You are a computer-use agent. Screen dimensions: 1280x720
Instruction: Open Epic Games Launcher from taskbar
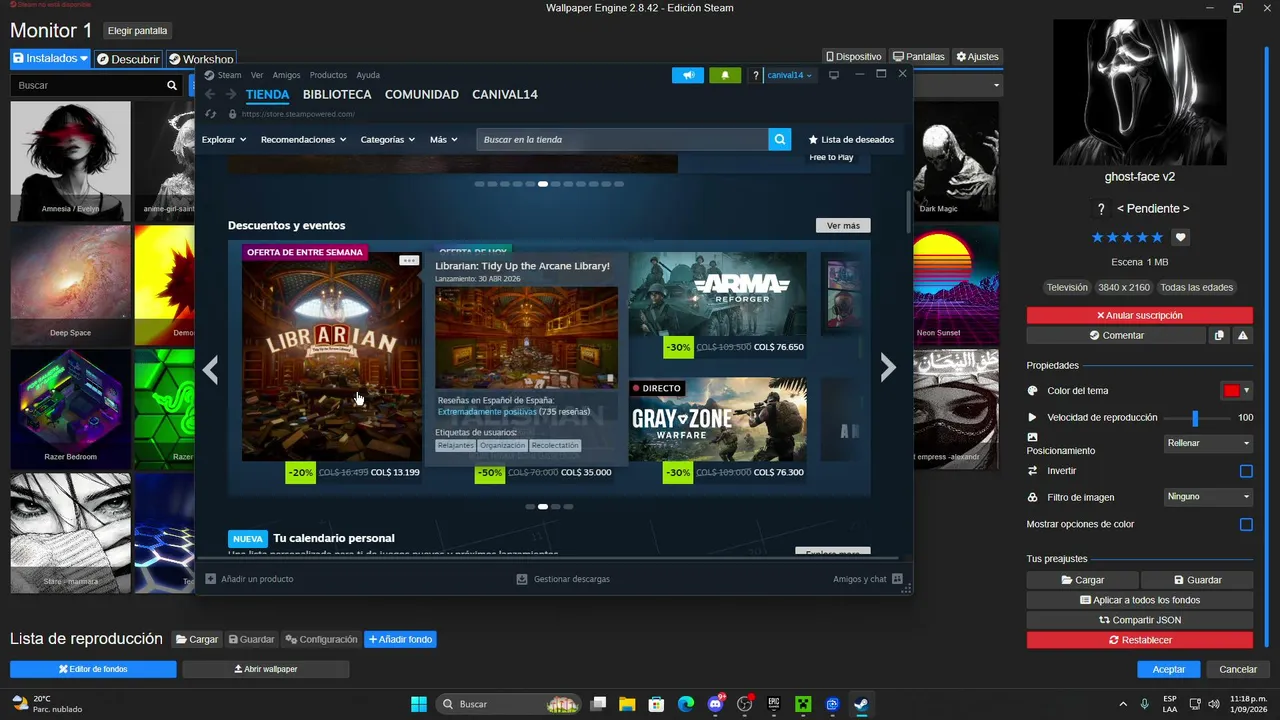(x=773, y=704)
